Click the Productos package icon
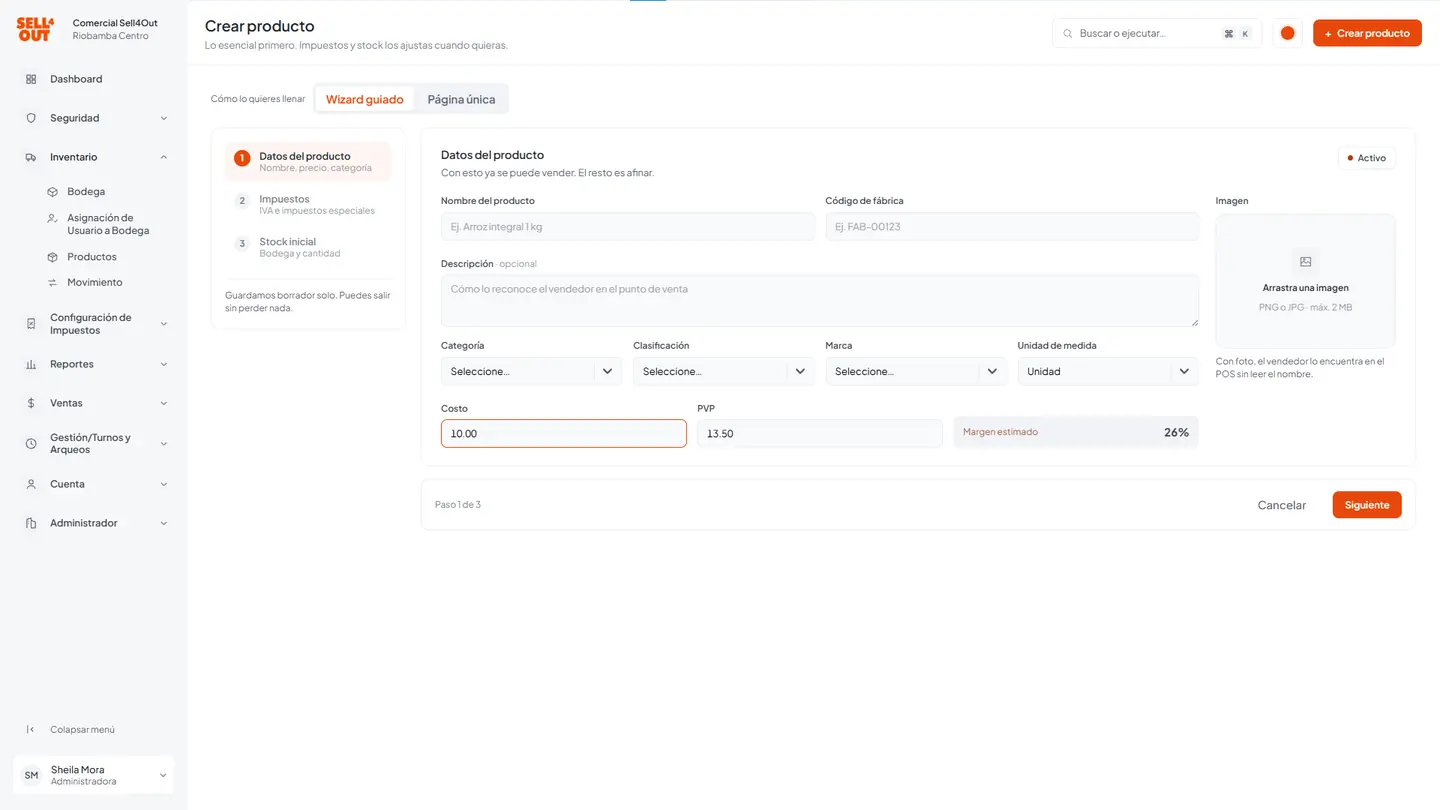1440x810 pixels. (53, 257)
